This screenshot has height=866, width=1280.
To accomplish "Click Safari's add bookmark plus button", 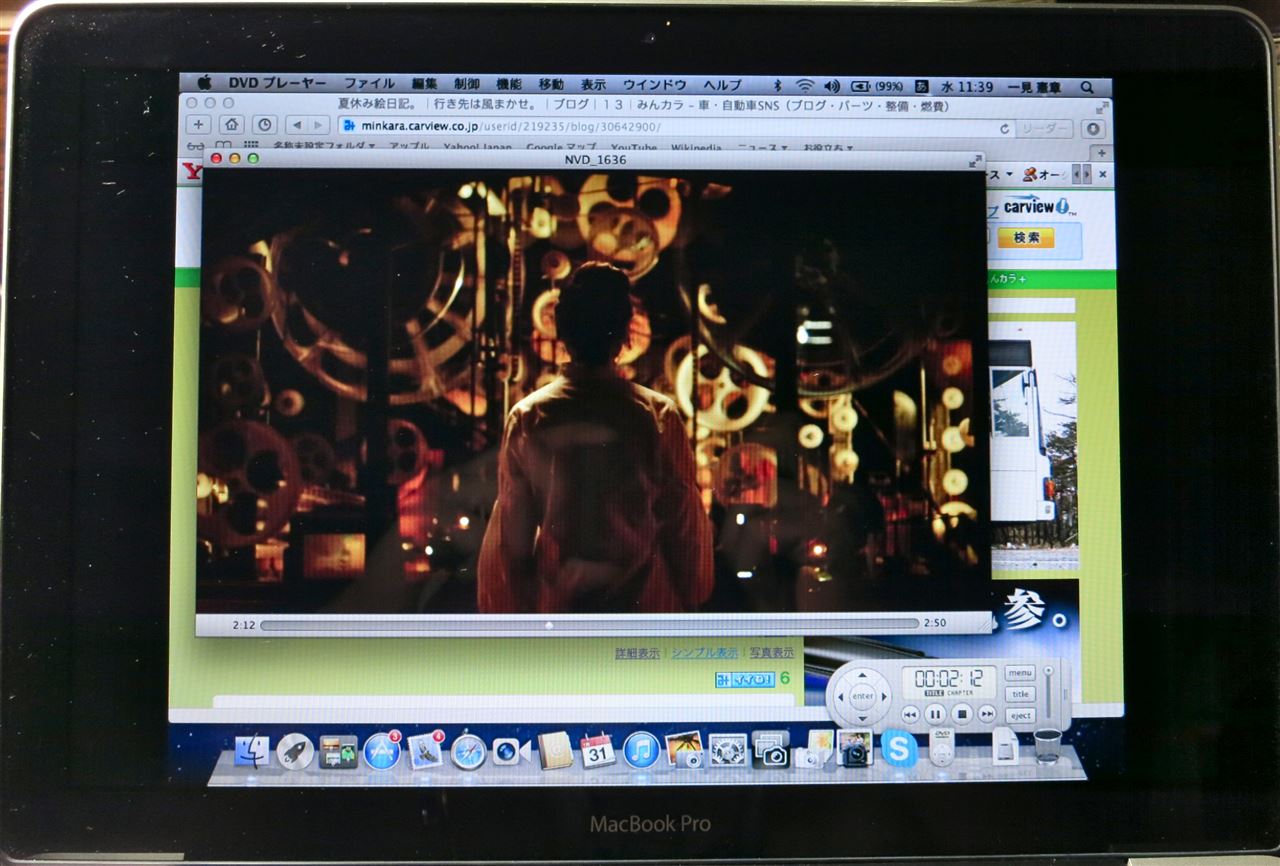I will click(x=199, y=125).
